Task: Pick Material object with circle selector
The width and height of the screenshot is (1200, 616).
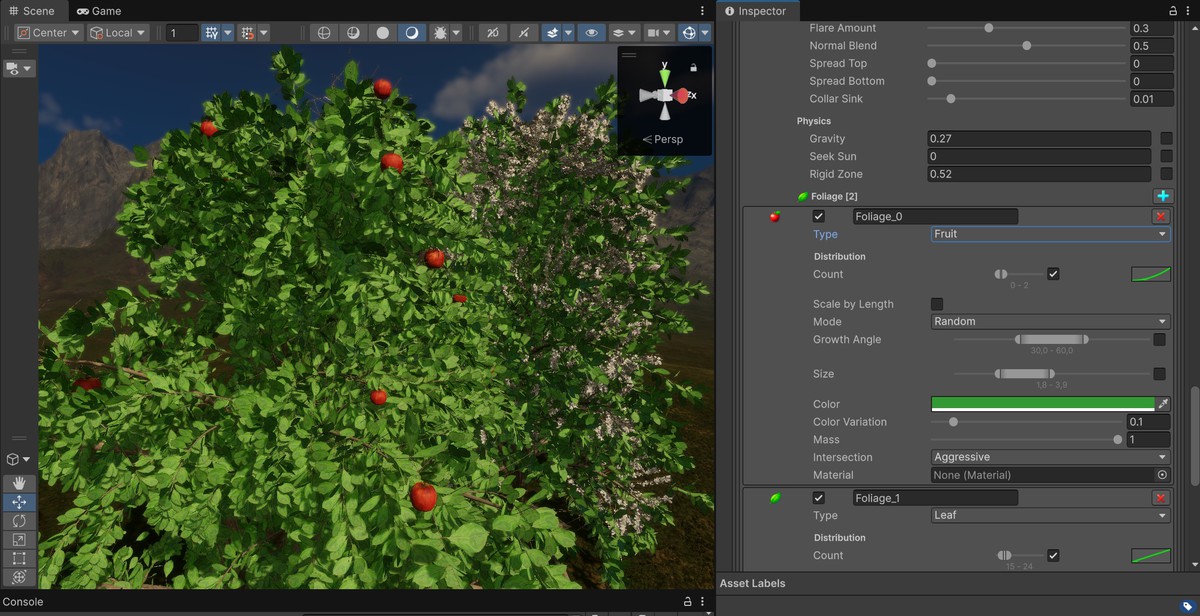Action: (1162, 475)
